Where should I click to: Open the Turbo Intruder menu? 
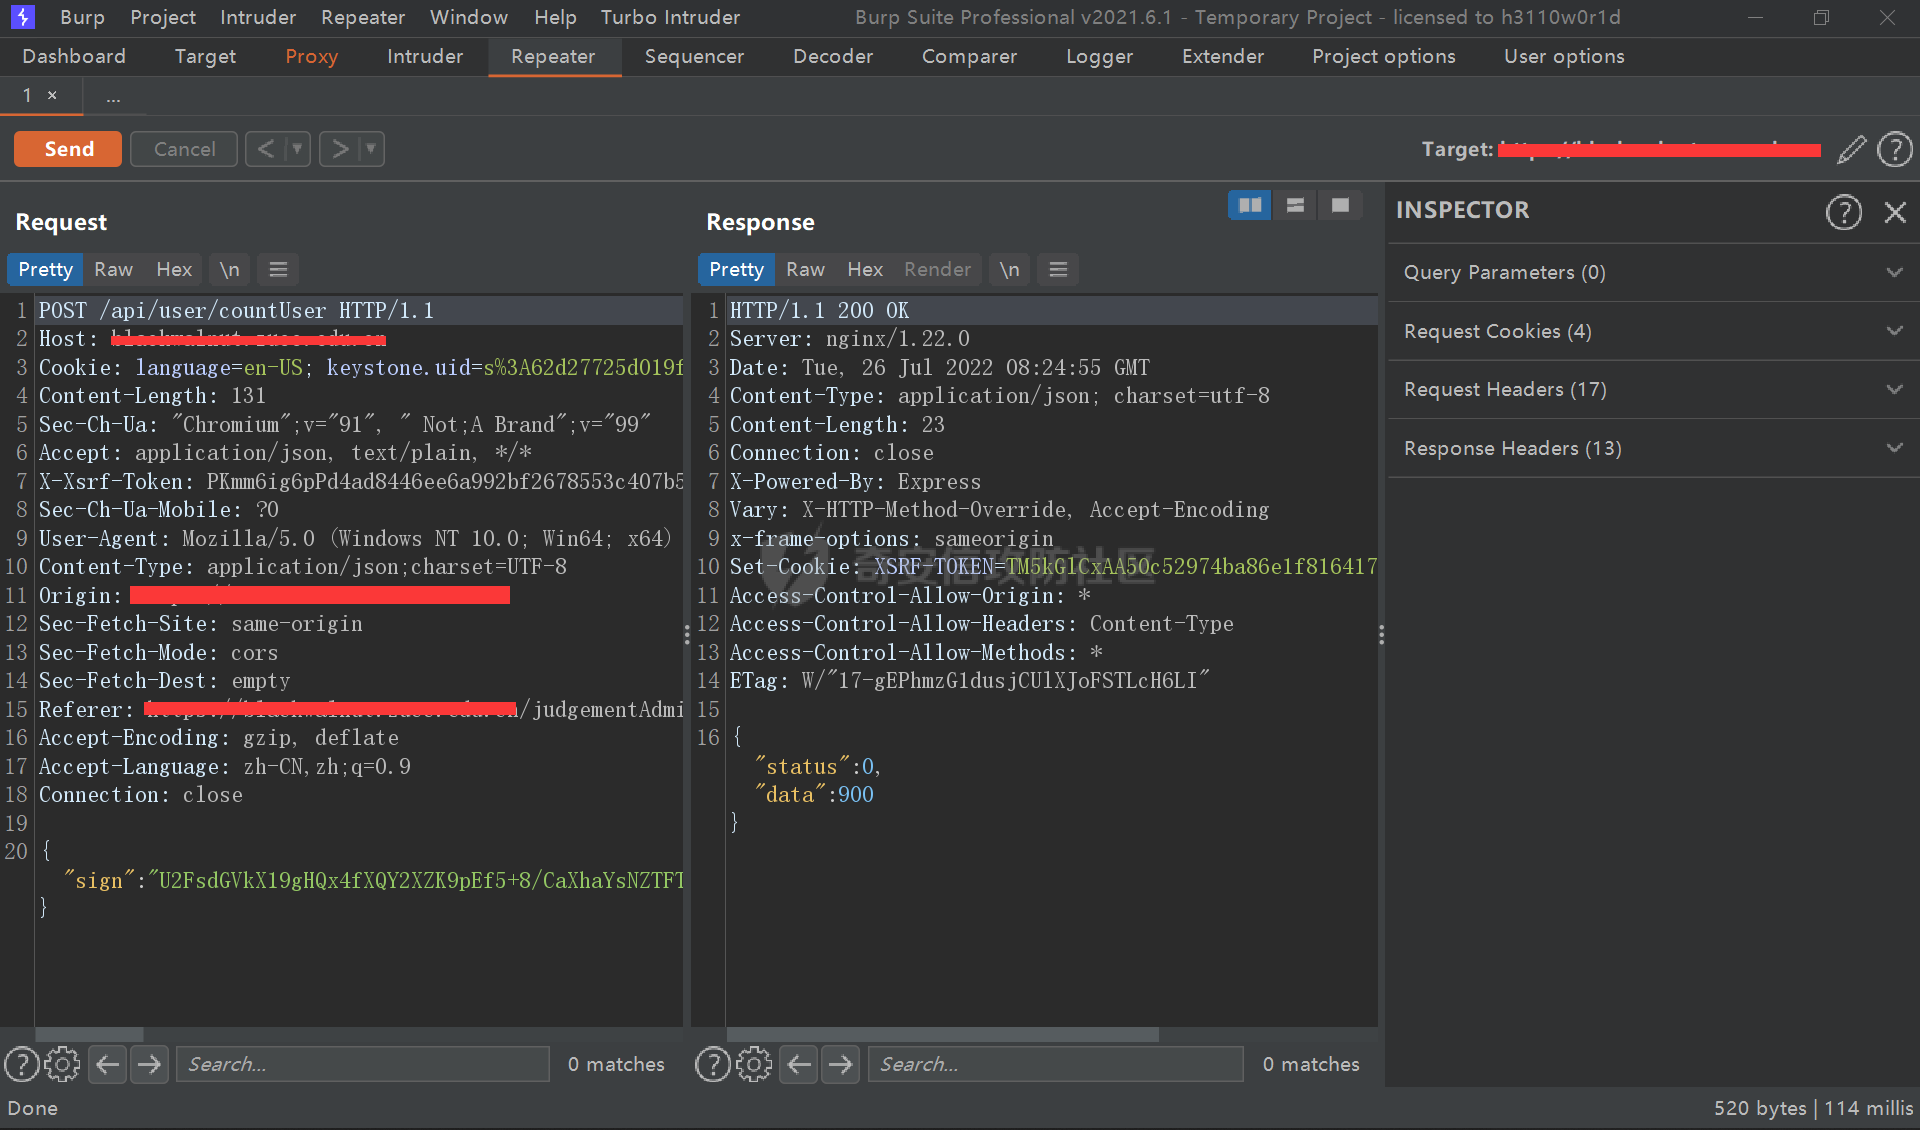click(x=670, y=17)
